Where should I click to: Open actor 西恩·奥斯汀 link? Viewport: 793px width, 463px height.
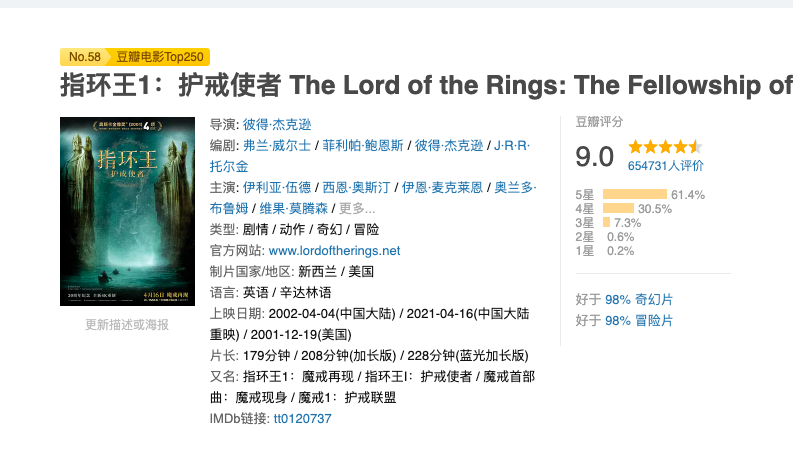coord(355,188)
